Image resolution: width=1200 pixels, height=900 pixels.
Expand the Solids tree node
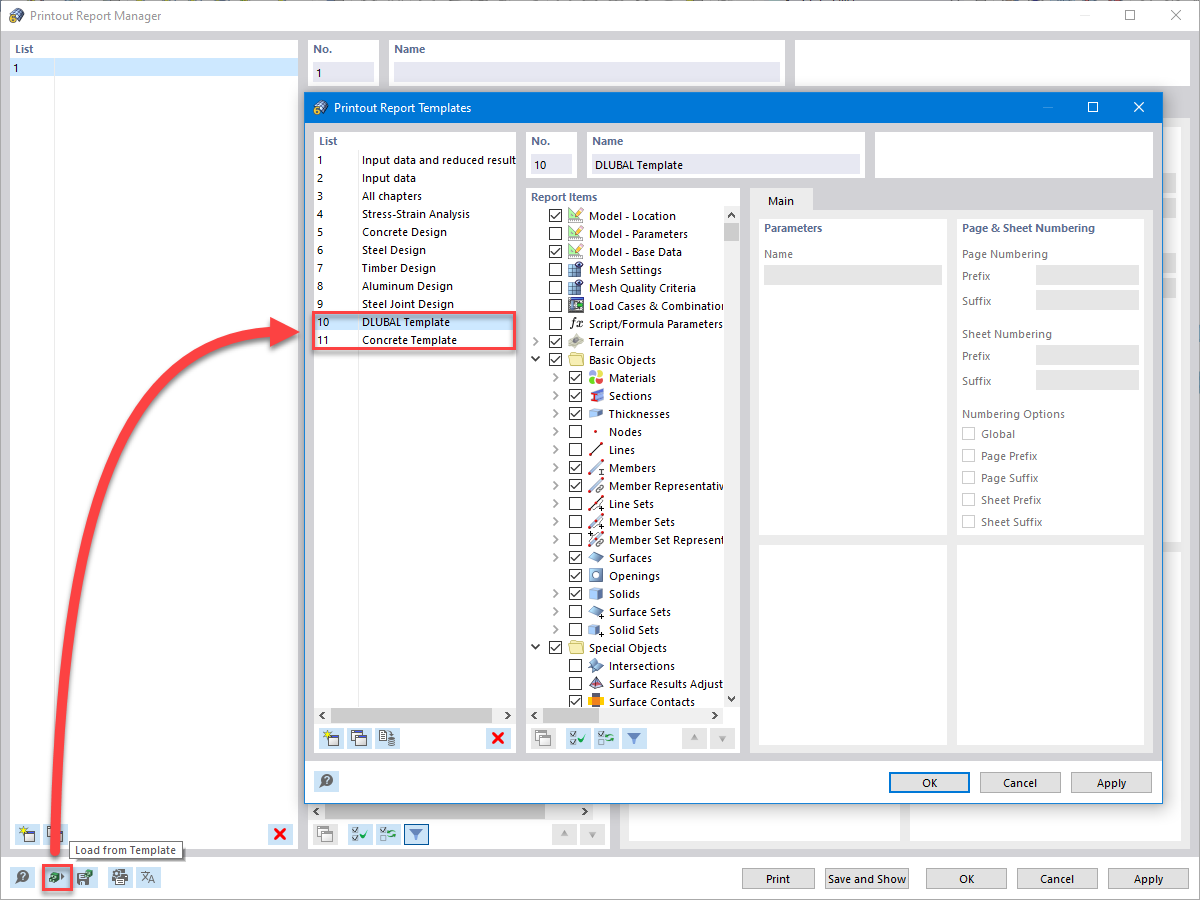click(557, 594)
